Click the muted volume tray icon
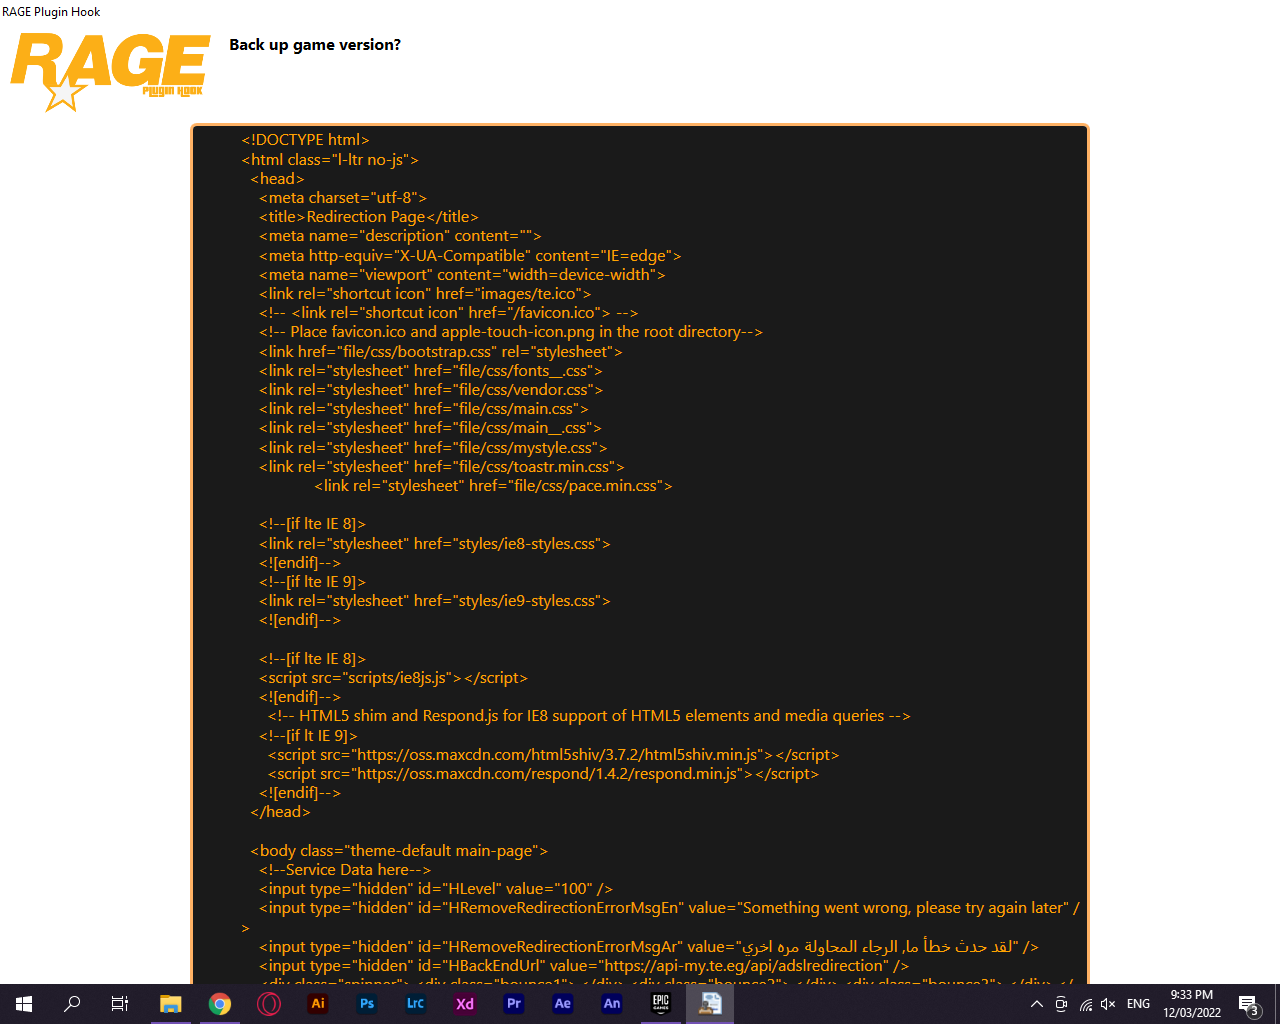 pyautogui.click(x=1108, y=1004)
